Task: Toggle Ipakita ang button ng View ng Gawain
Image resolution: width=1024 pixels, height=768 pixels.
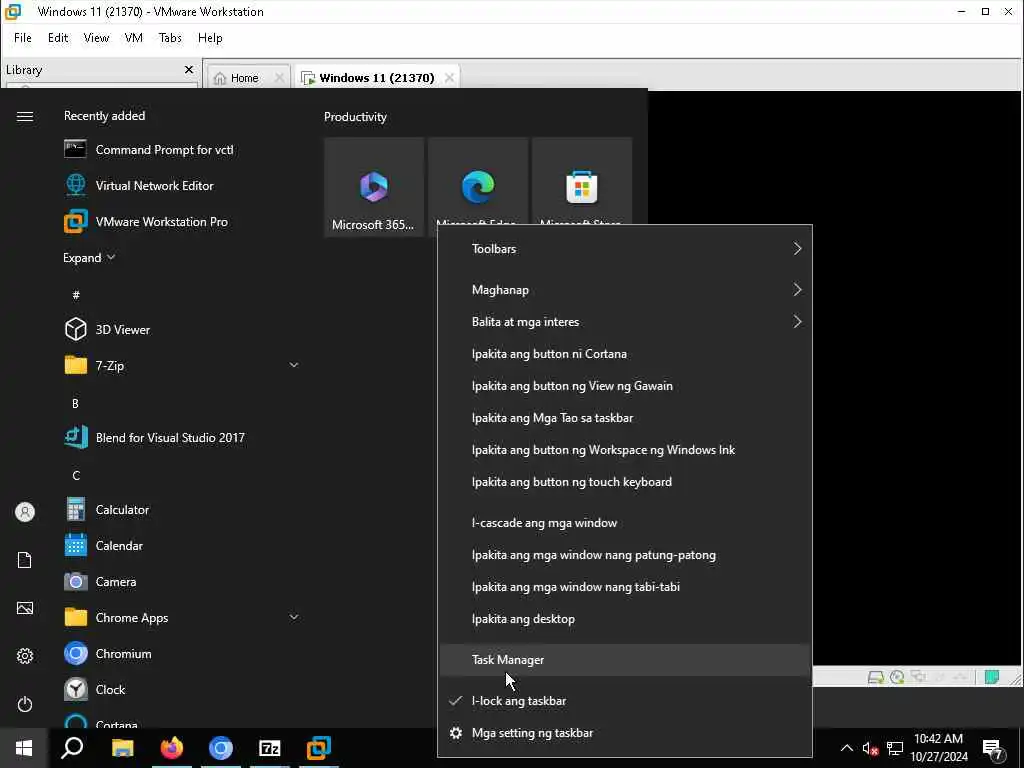Action: click(x=625, y=385)
